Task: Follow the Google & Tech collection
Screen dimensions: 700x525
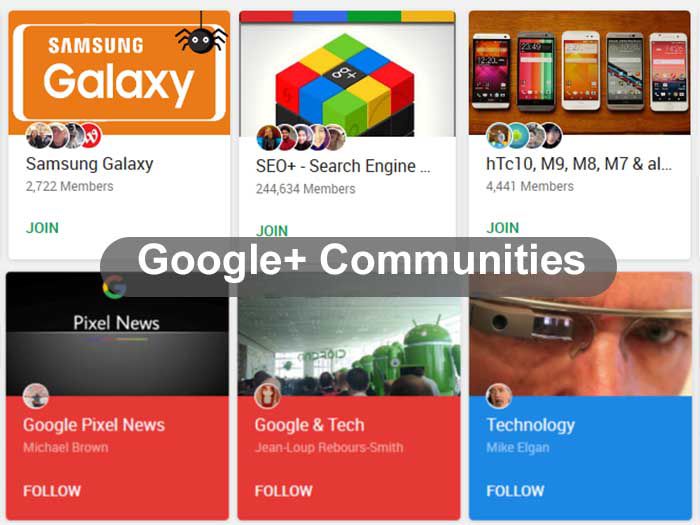Action: pos(283,491)
